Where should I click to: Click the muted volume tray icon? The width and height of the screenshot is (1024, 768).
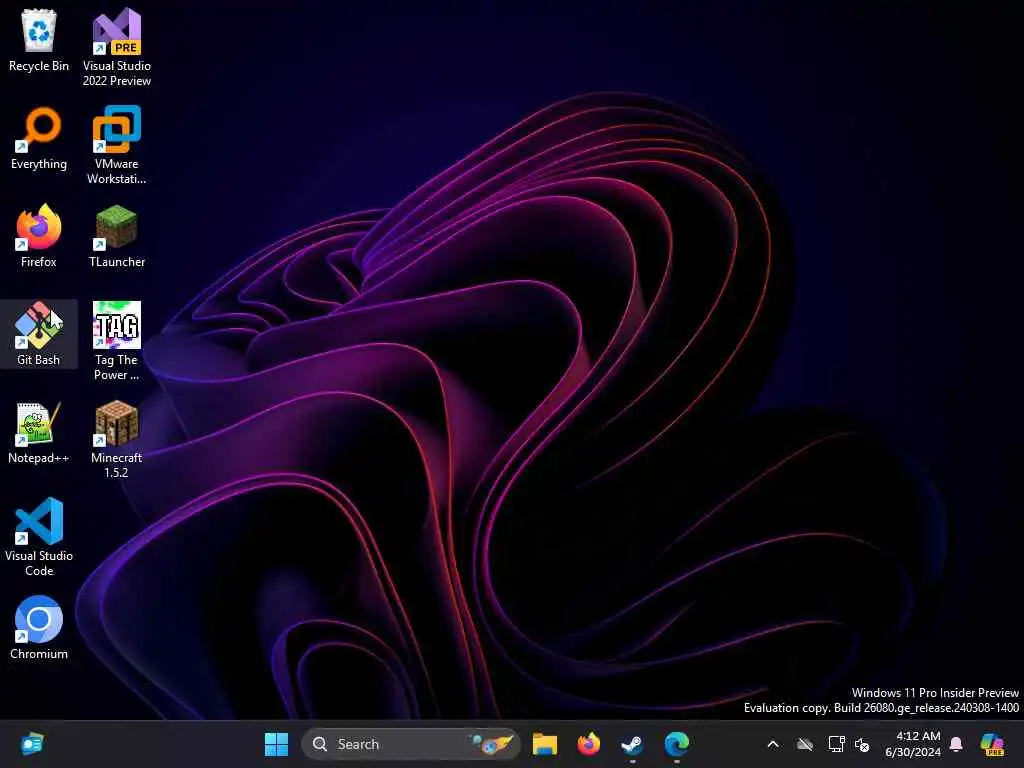pos(862,744)
